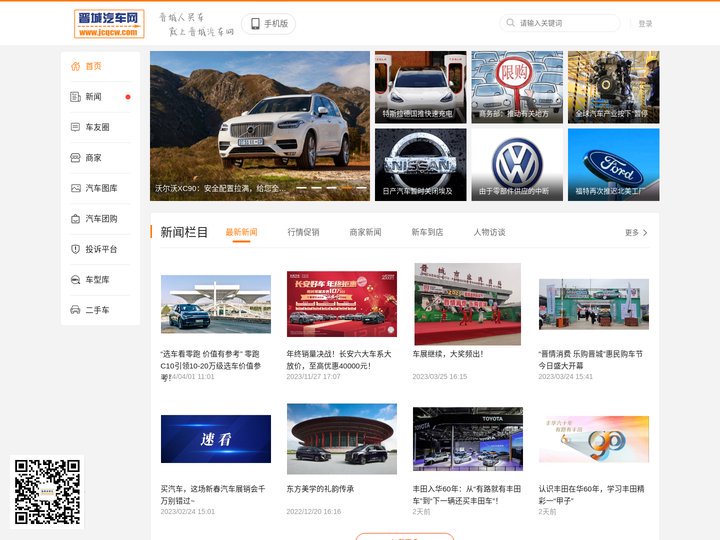Click the 登录 login link
Viewport: 720px width, 540px height.
[x=645, y=23]
